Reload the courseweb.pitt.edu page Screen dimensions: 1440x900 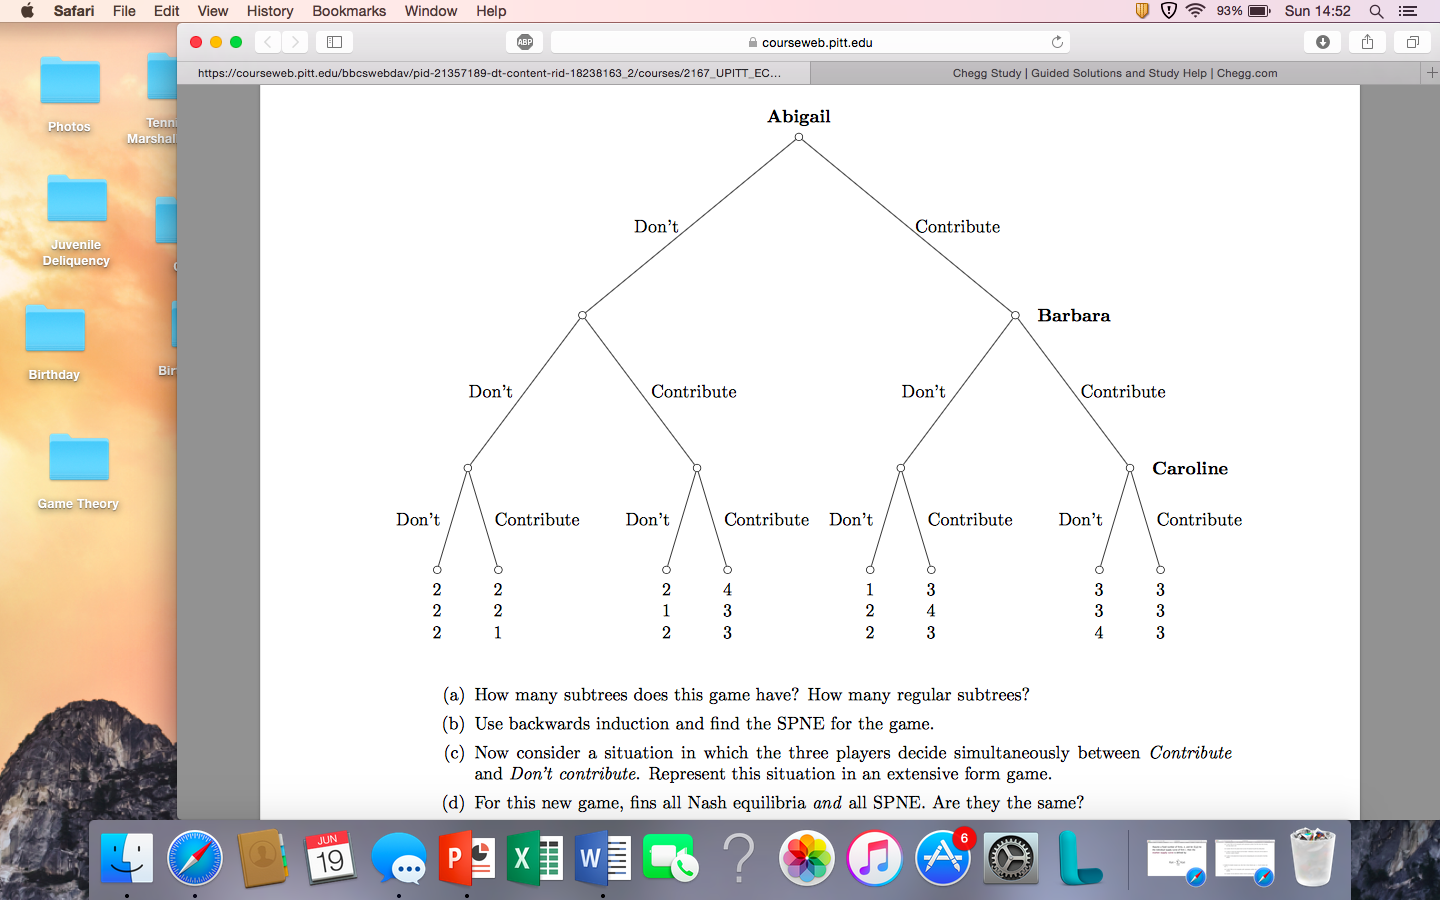click(1057, 42)
